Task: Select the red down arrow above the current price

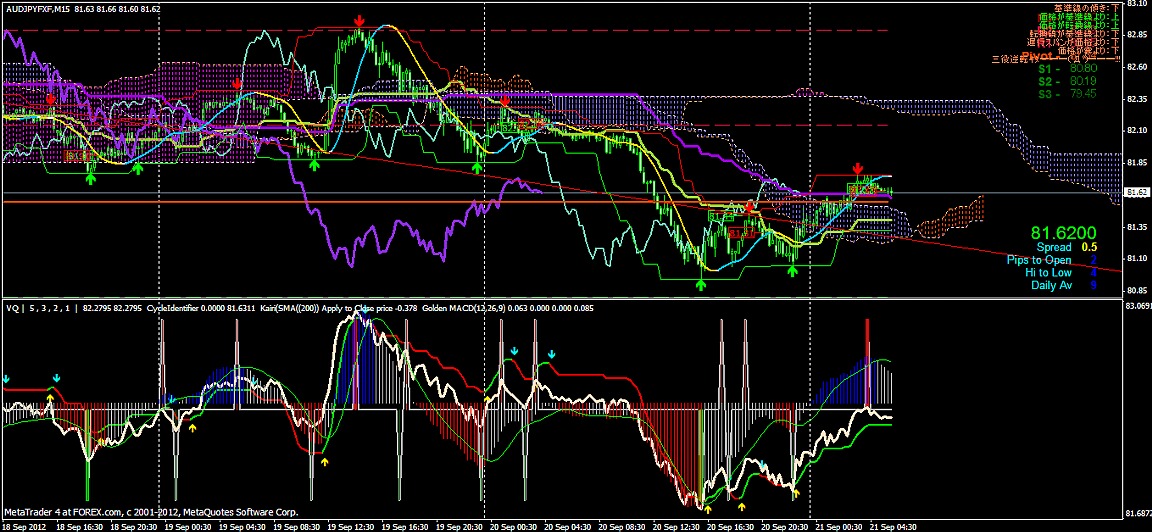Action: [857, 169]
